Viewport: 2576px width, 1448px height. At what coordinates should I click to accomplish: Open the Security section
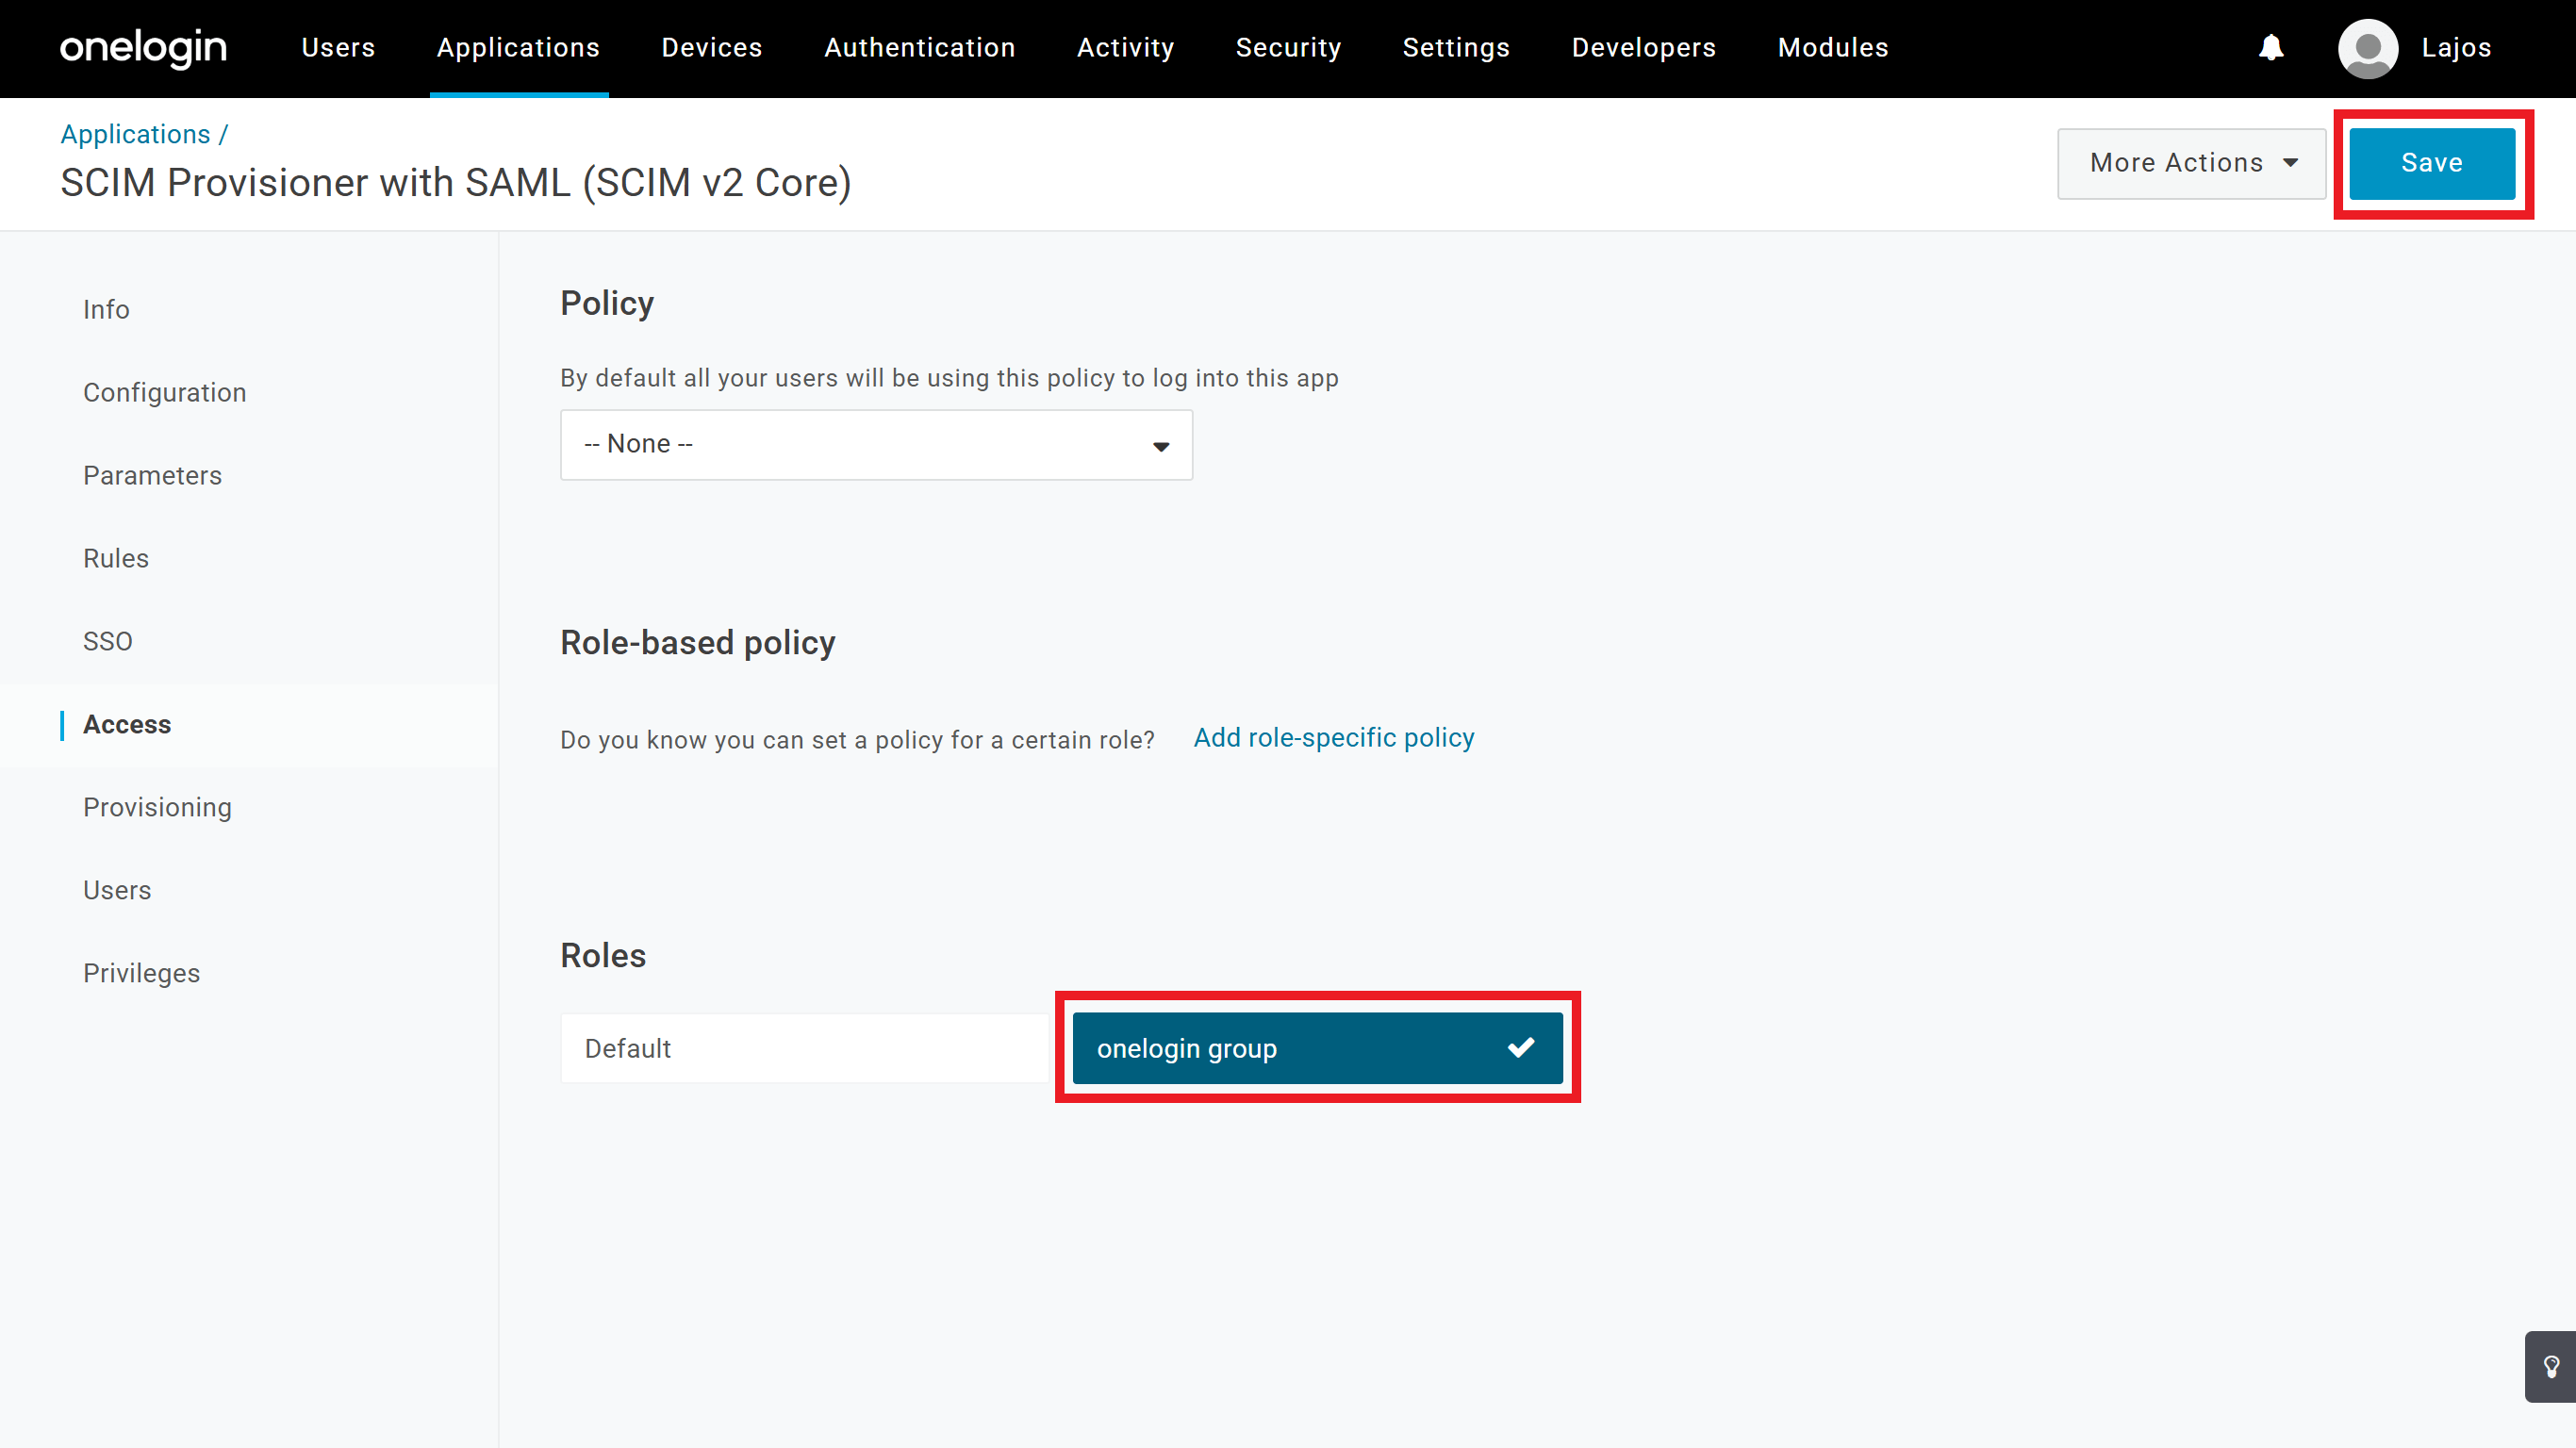(1288, 48)
